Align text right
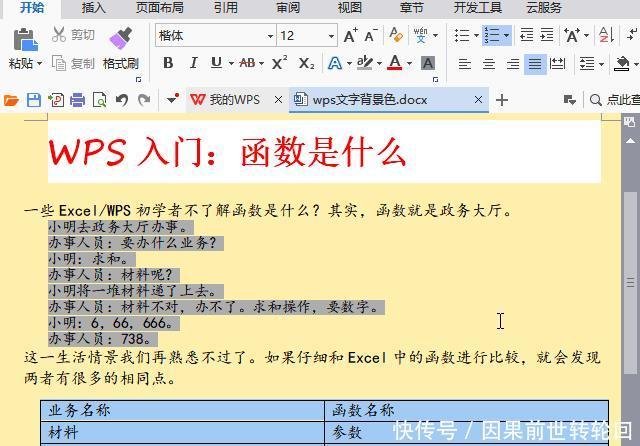Viewport: 640px width, 446px height. [x=512, y=64]
